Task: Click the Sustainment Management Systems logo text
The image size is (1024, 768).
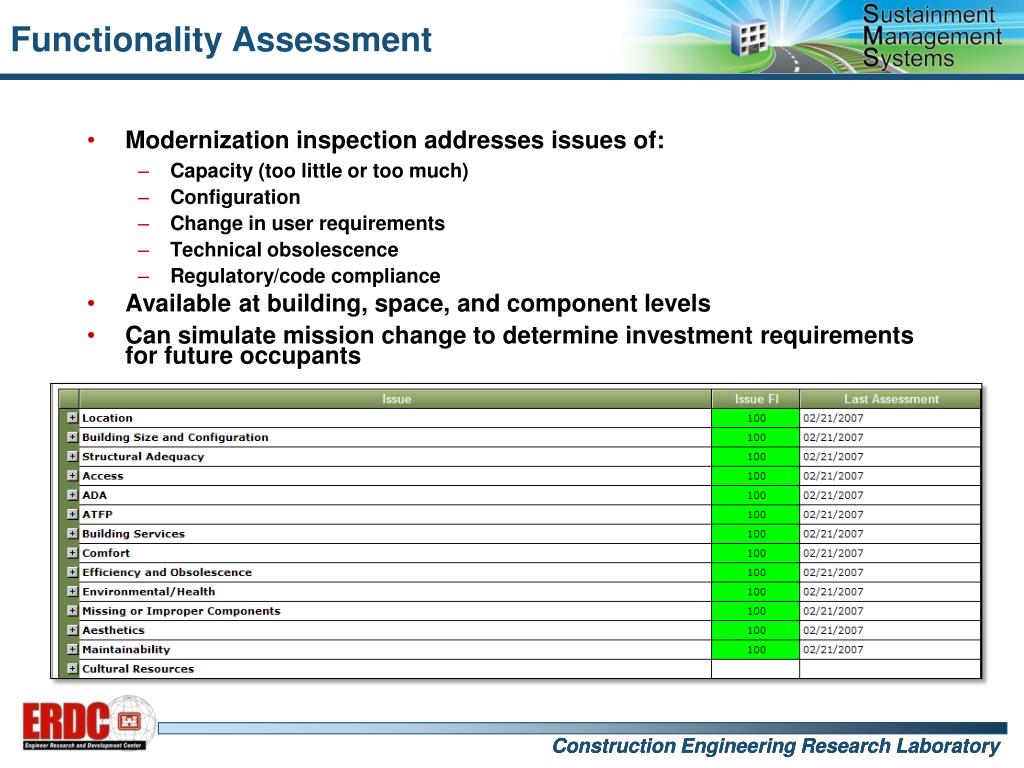Action: (x=931, y=37)
